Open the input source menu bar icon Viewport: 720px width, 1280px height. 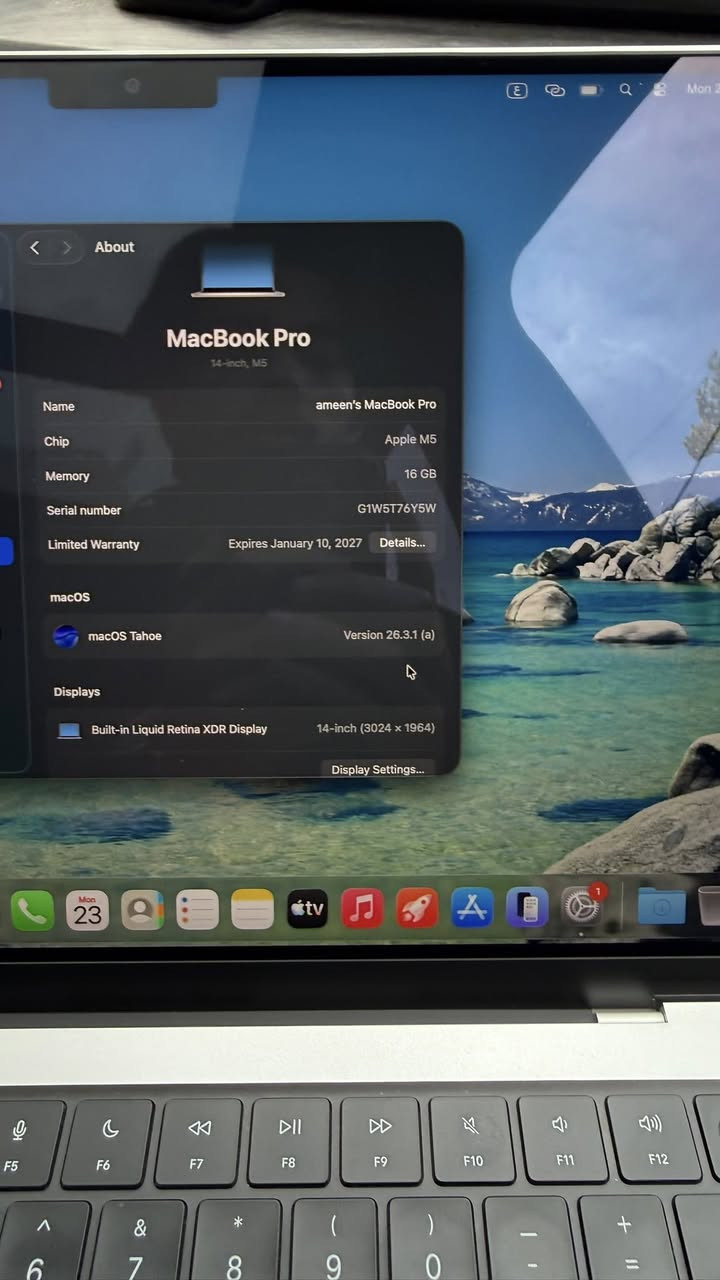click(x=517, y=90)
